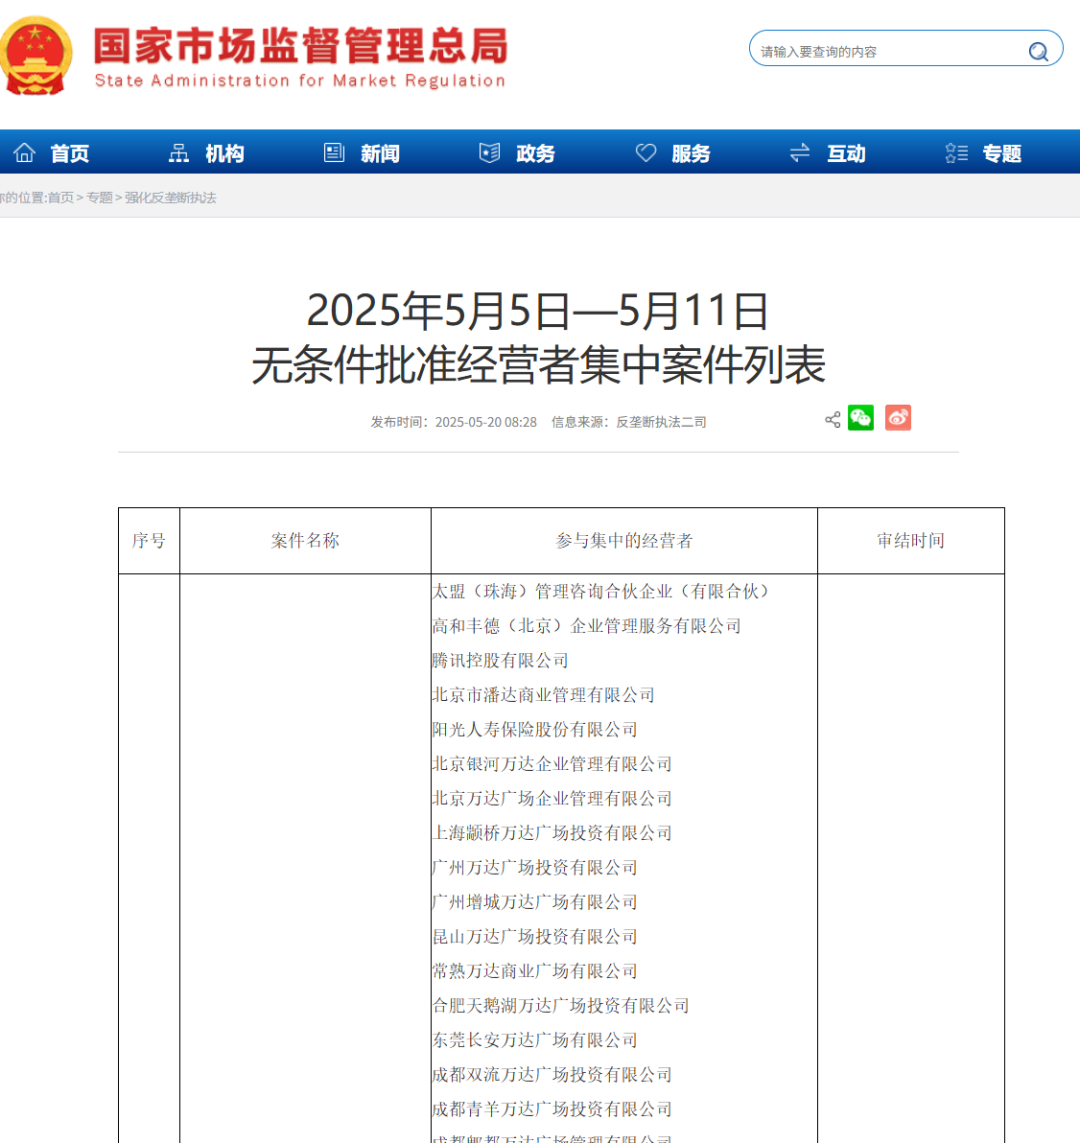
Task: Select row 上海颛桥万达广场投资有限公司
Action: tap(552, 832)
